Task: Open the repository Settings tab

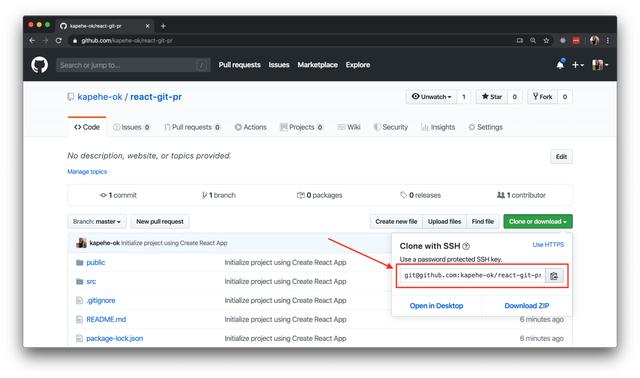Action: [x=485, y=127]
